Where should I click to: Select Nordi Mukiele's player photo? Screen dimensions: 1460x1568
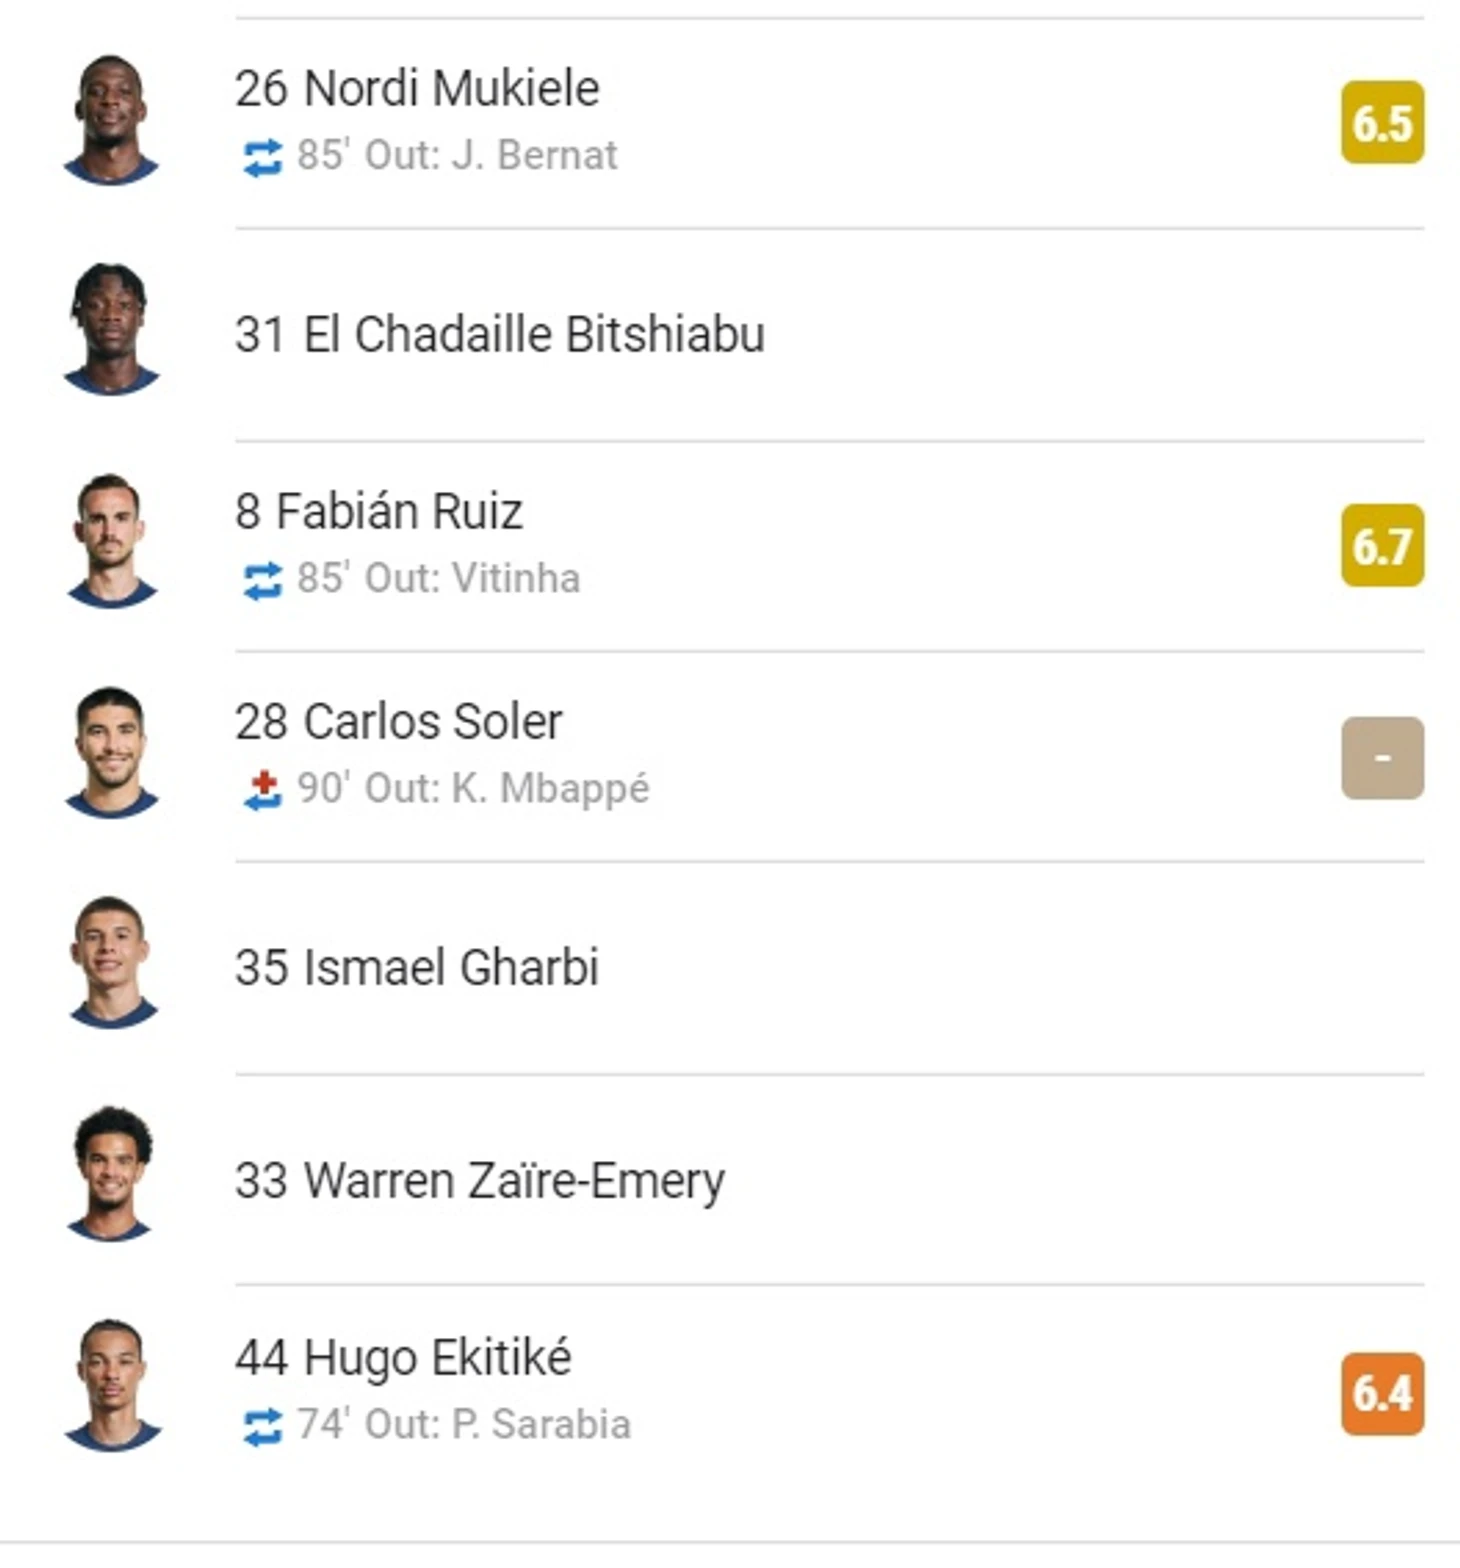point(111,120)
